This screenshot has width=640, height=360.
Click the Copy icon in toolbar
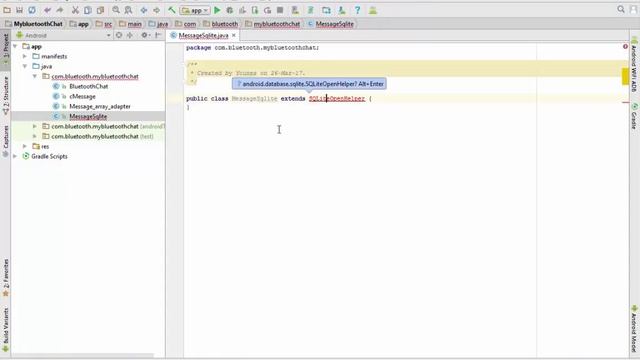click(88, 10)
